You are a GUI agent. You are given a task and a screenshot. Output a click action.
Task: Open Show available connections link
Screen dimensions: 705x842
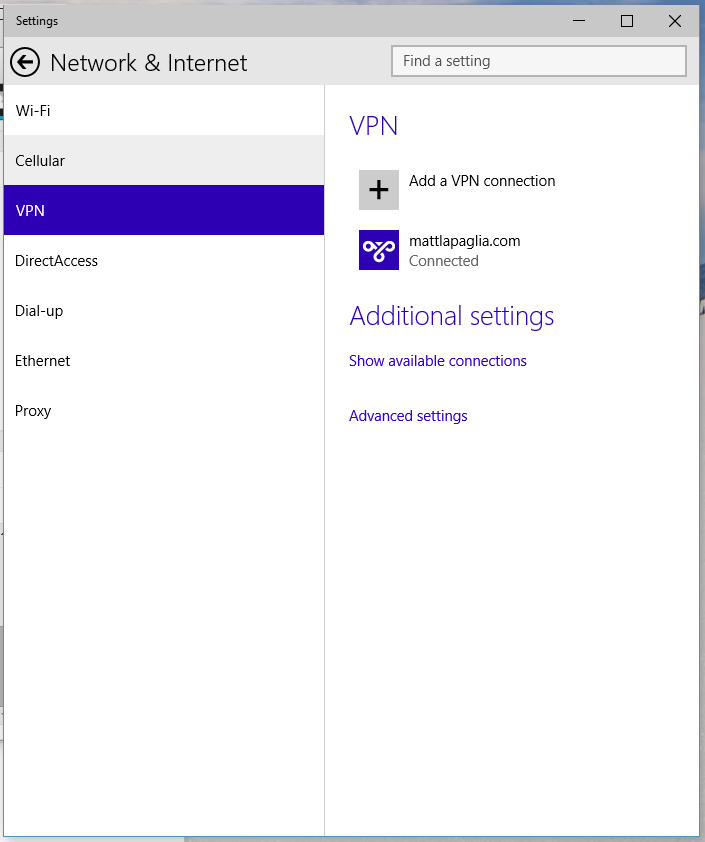[438, 361]
